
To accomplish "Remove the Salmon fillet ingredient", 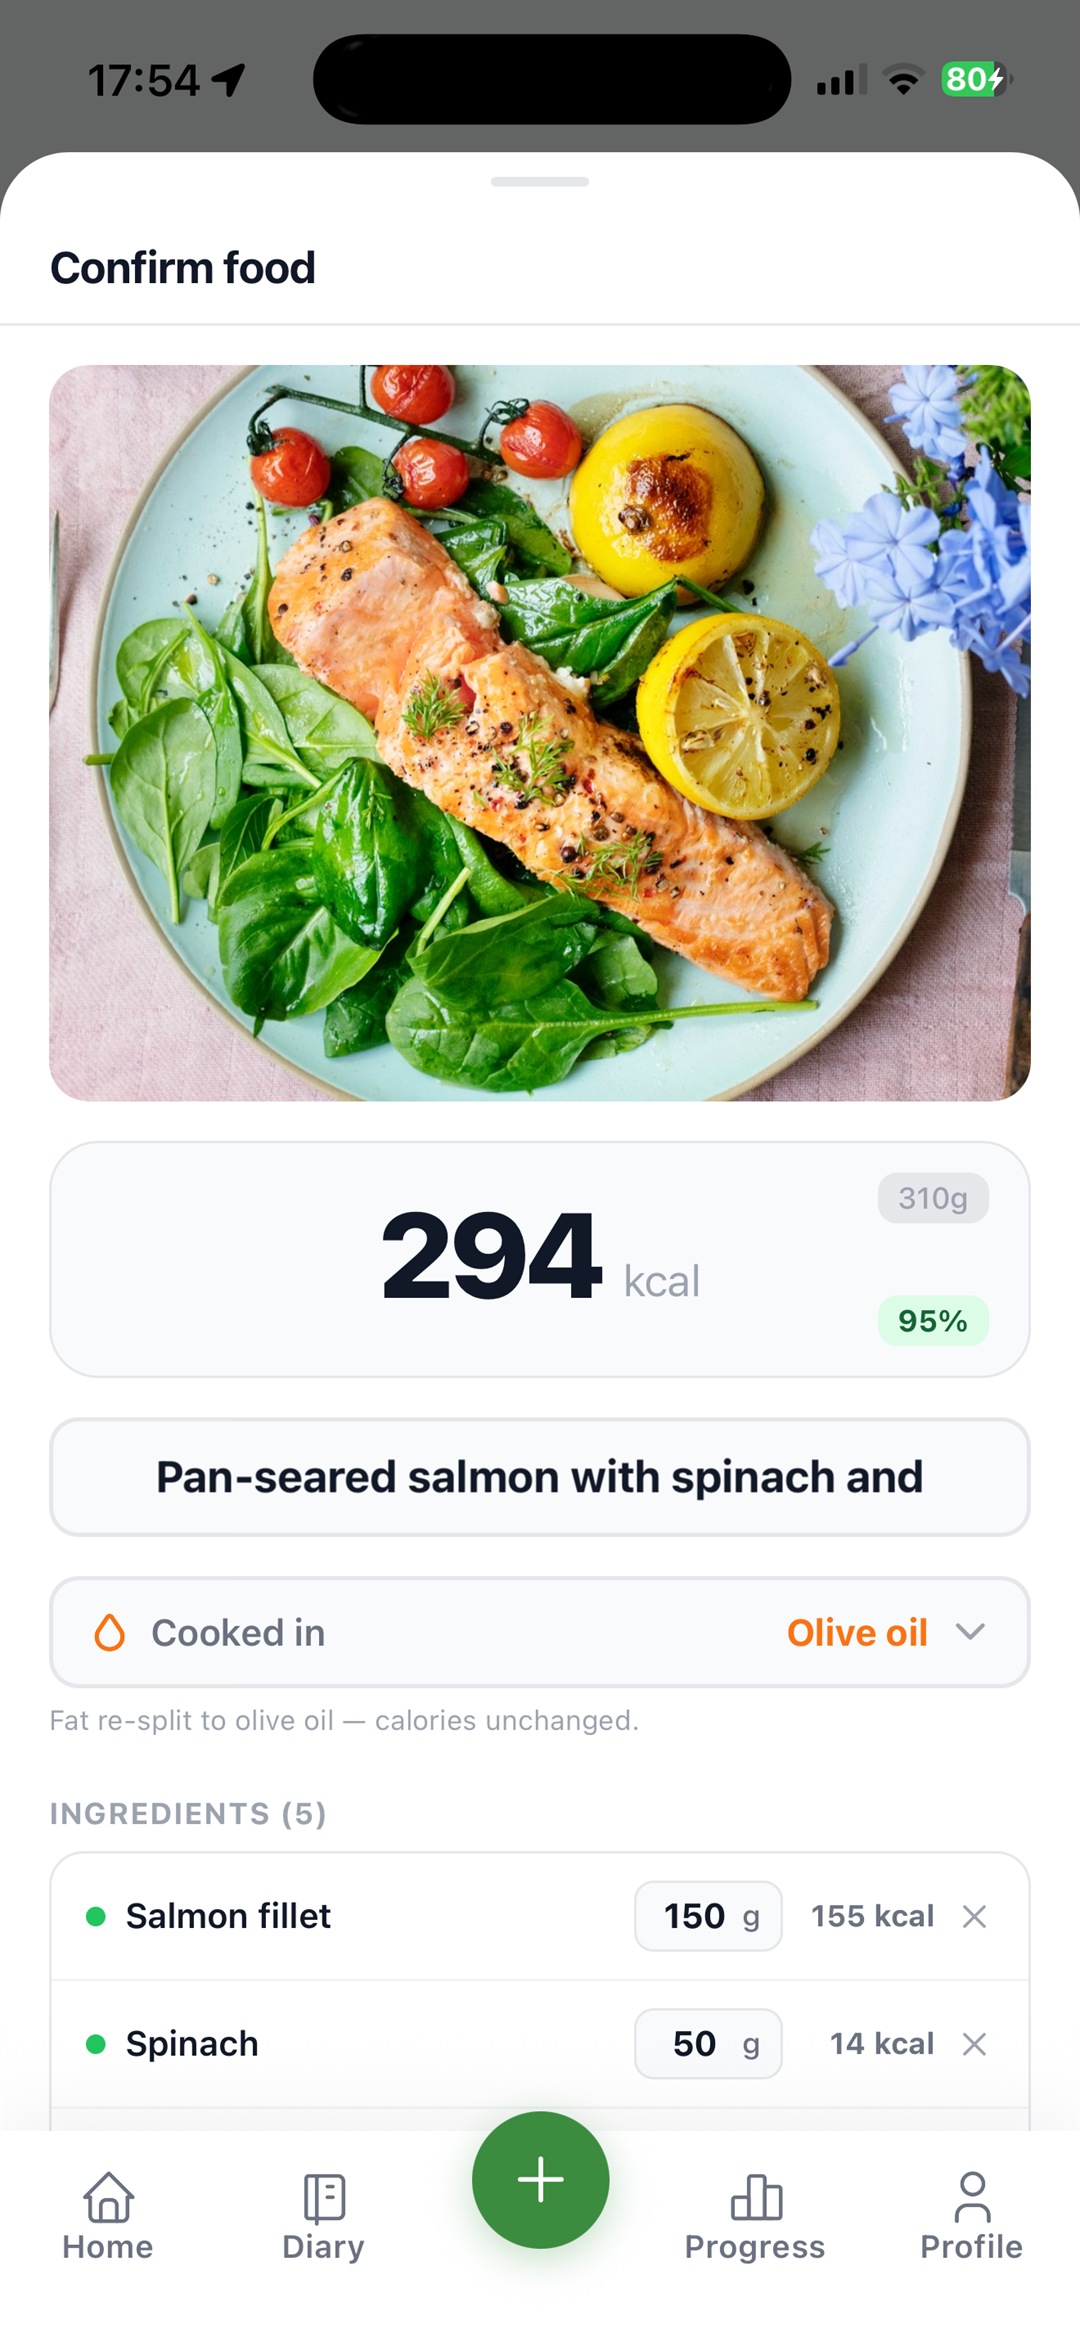I will point(974,1916).
